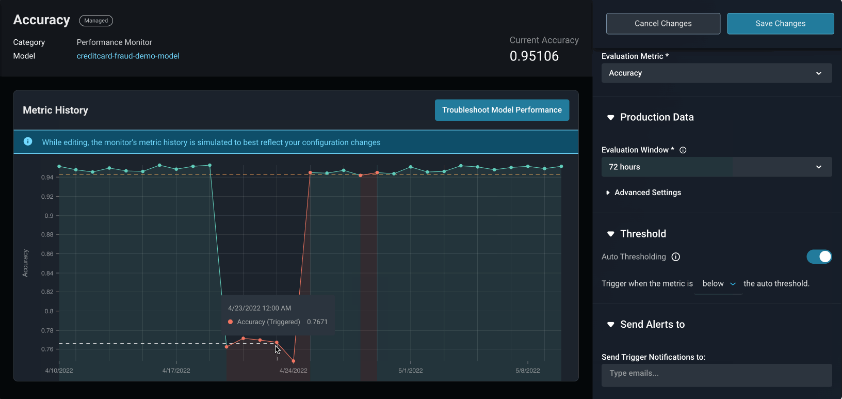Screen dimensions: 842x399
Task: Collapse the Threshold section
Action: pos(636,234)
